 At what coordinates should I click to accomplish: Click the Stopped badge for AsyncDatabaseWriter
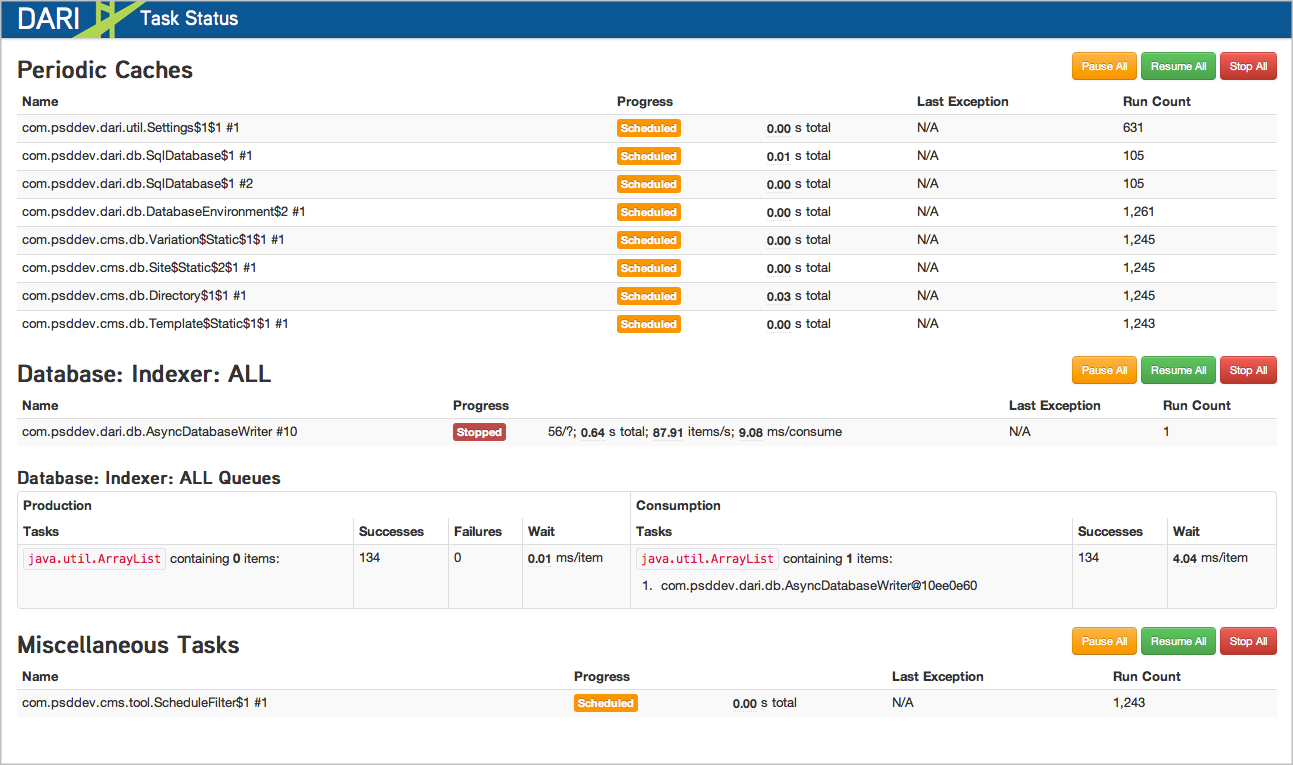pos(479,432)
